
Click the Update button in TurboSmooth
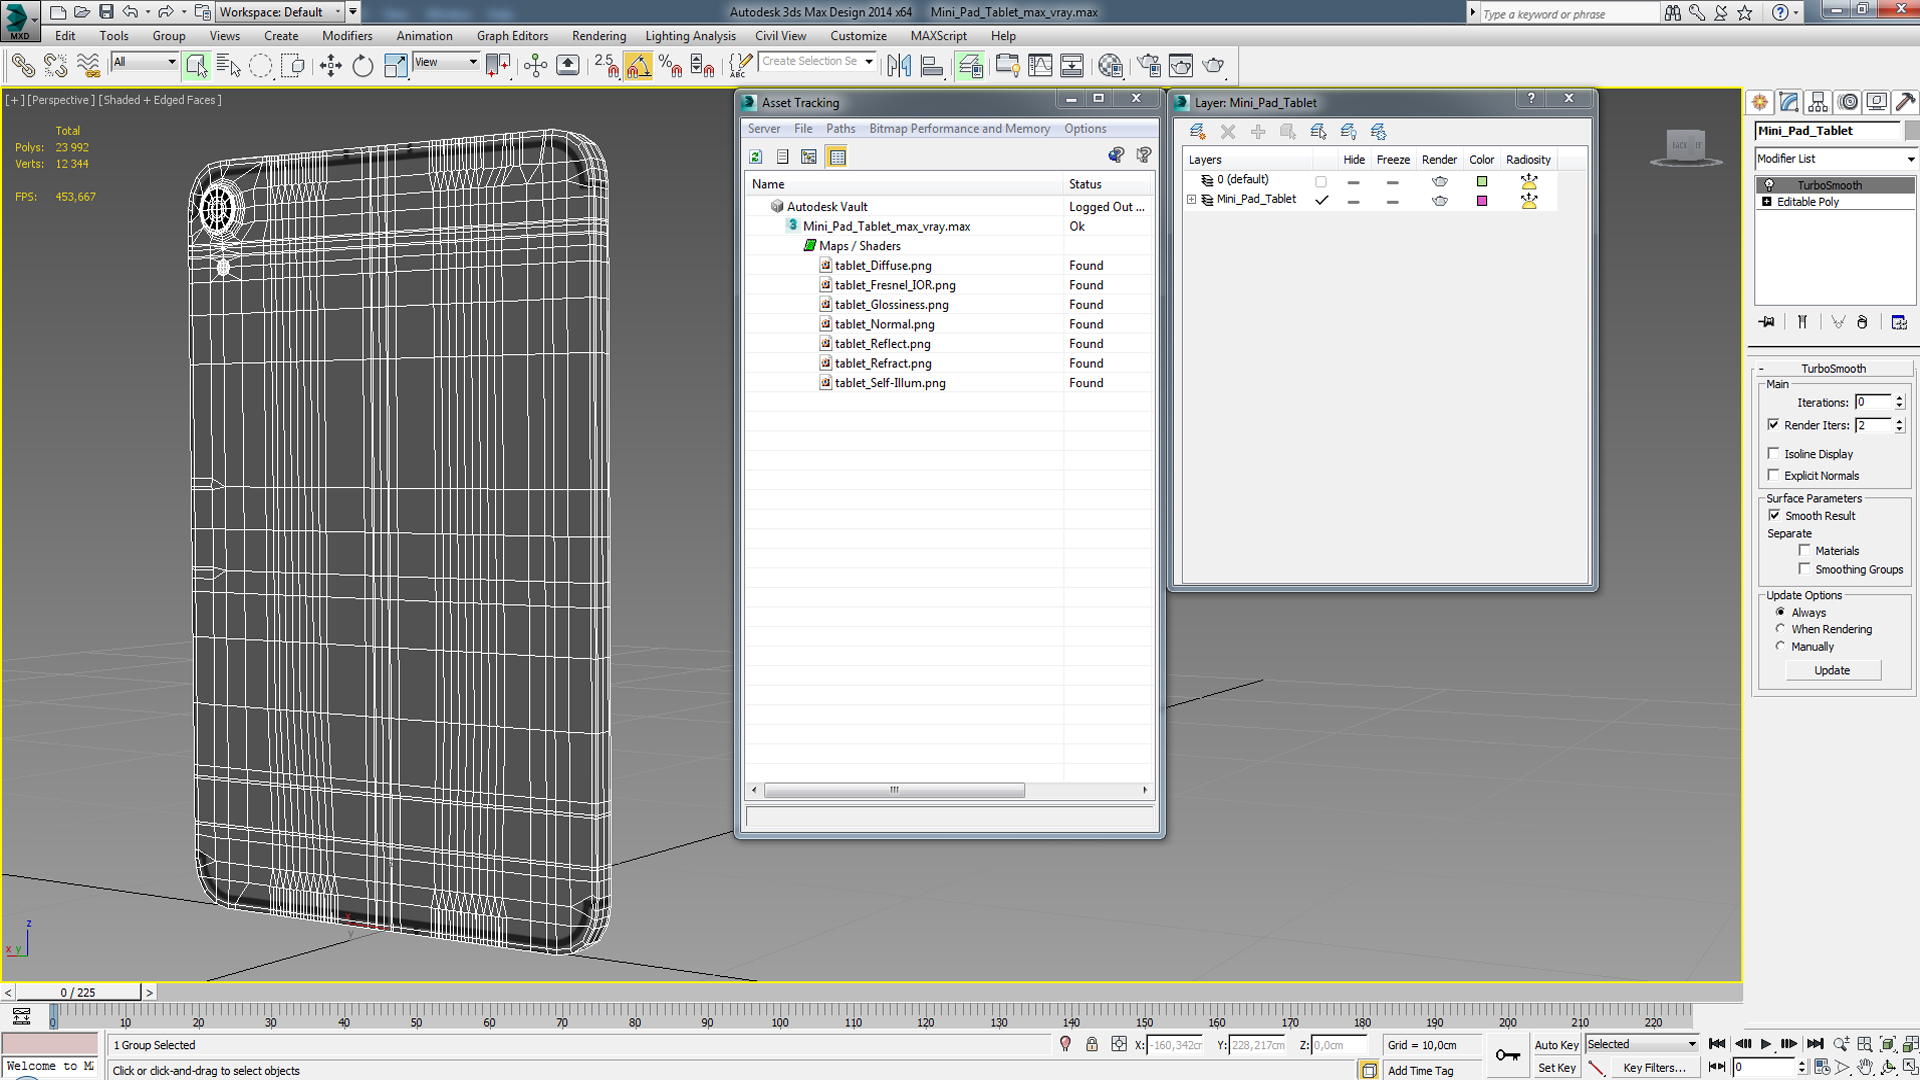tap(1832, 670)
